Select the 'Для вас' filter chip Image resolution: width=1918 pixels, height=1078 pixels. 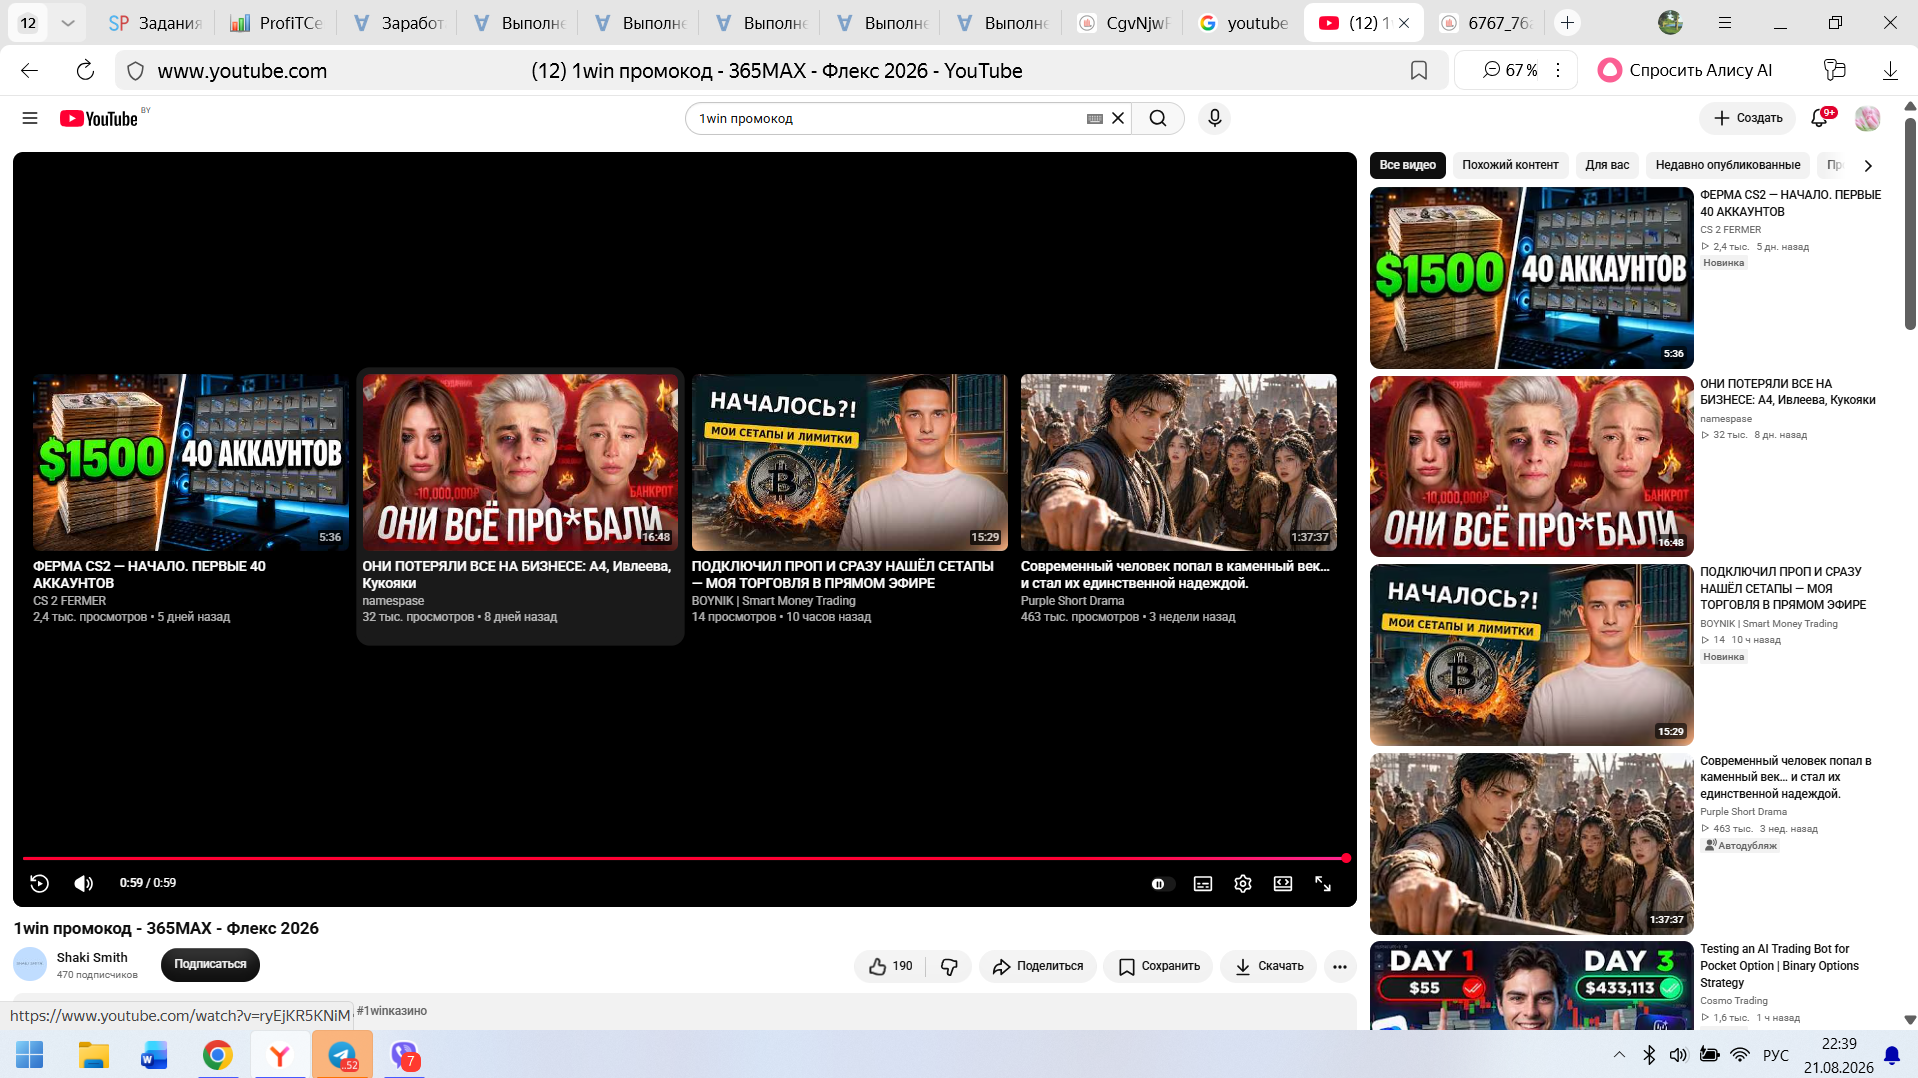point(1607,165)
